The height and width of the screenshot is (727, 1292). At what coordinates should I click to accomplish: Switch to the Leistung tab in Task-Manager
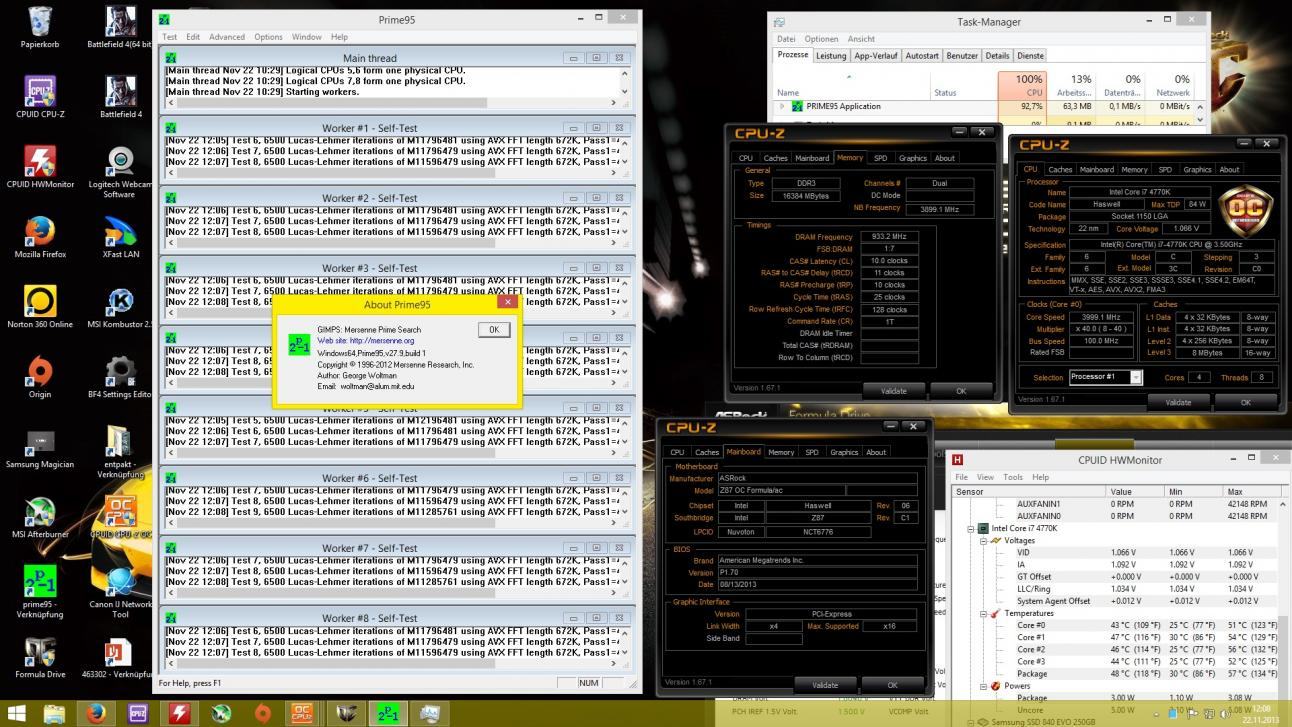click(830, 56)
